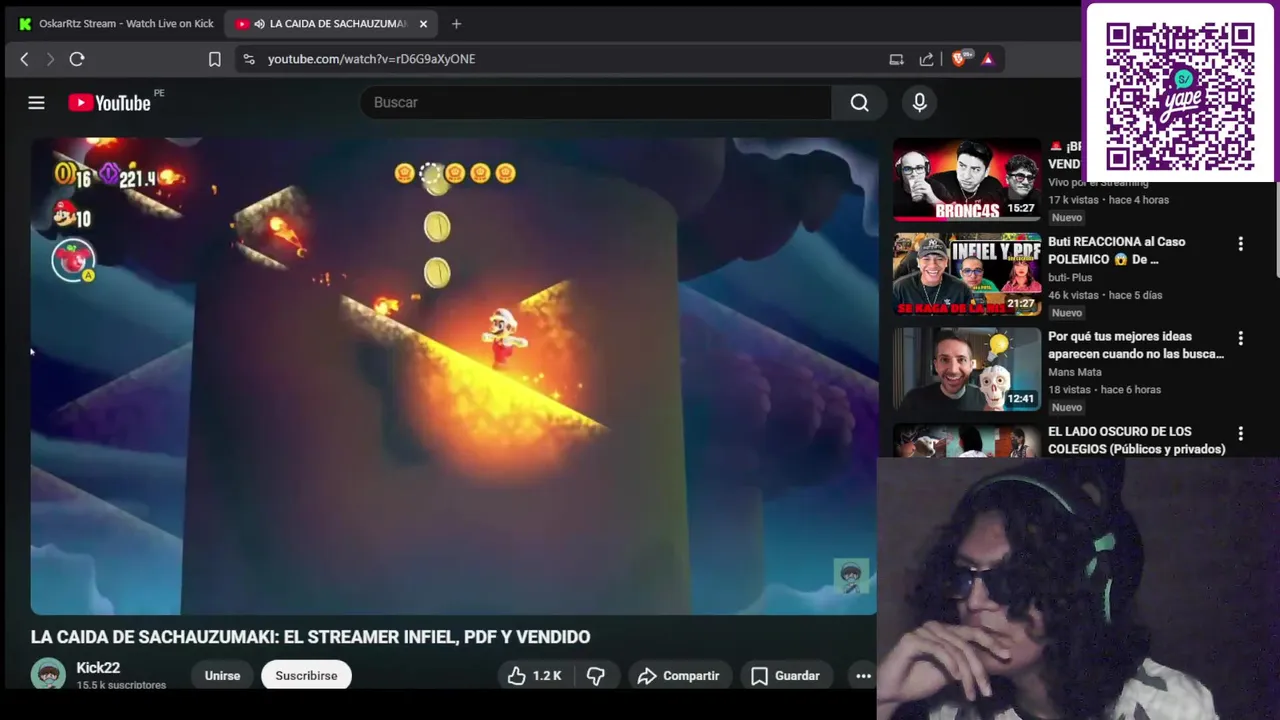Close the LA CAIDA DE SACHAUZUMAKI tab

coord(423,23)
